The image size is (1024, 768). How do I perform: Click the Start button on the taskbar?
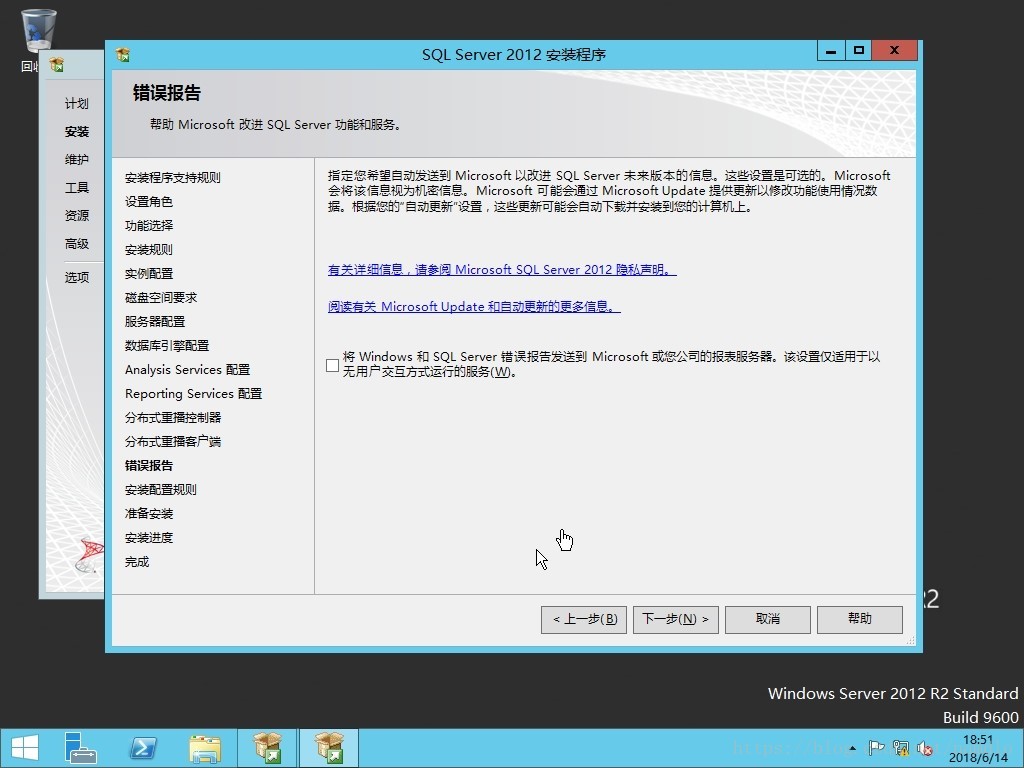point(25,748)
